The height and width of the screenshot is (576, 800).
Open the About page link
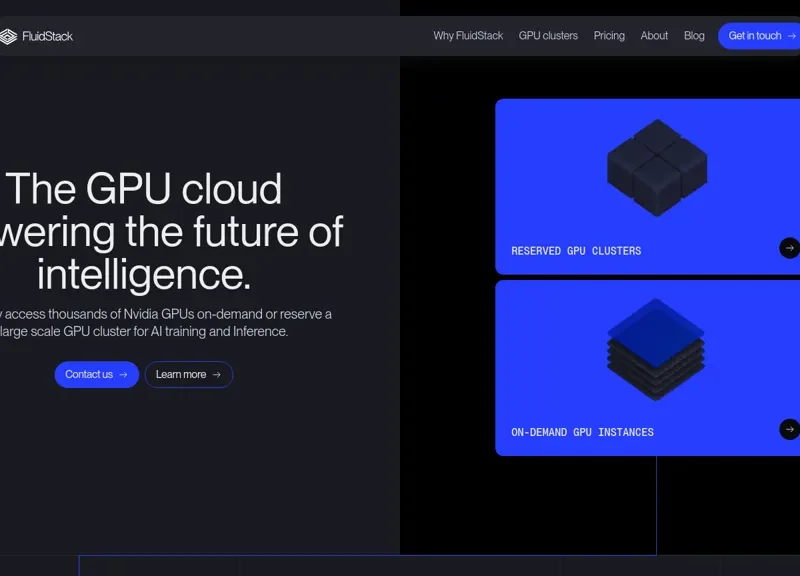(x=654, y=35)
